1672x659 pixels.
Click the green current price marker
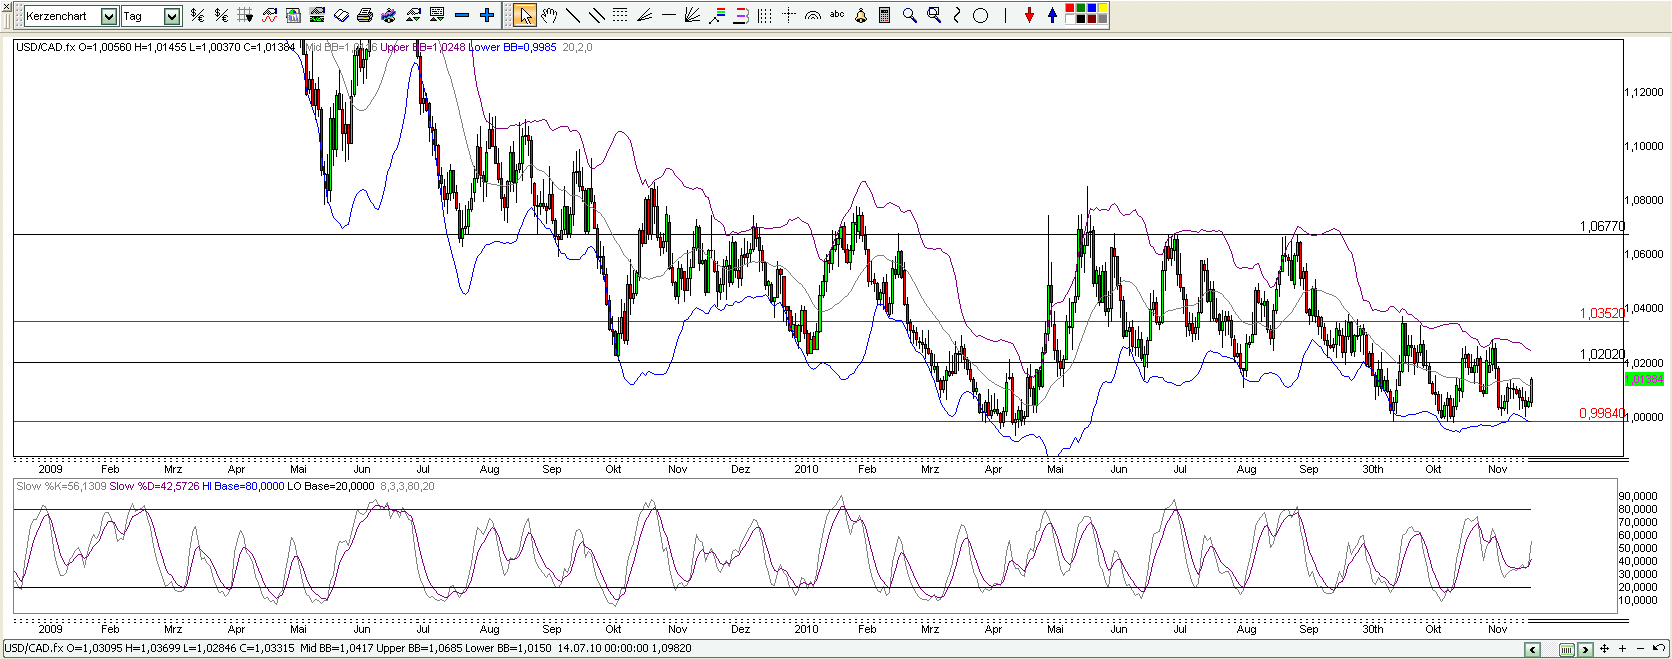(1644, 380)
